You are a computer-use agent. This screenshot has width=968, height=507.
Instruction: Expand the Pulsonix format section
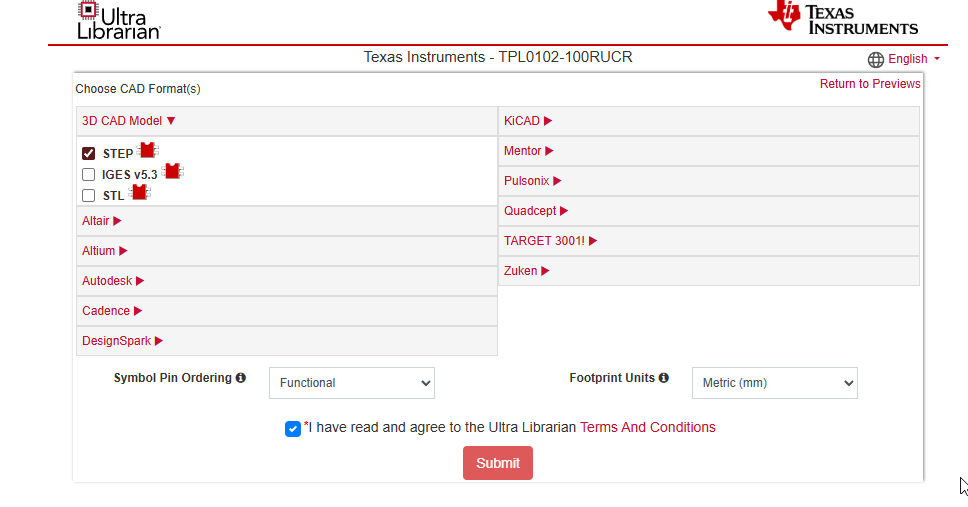tap(709, 181)
